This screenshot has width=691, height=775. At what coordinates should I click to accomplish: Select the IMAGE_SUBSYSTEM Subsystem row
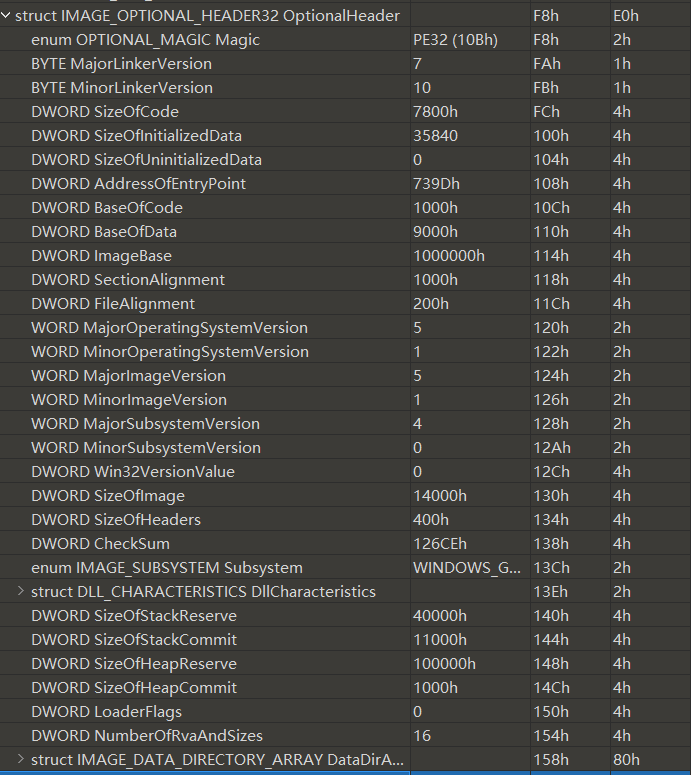click(167, 568)
